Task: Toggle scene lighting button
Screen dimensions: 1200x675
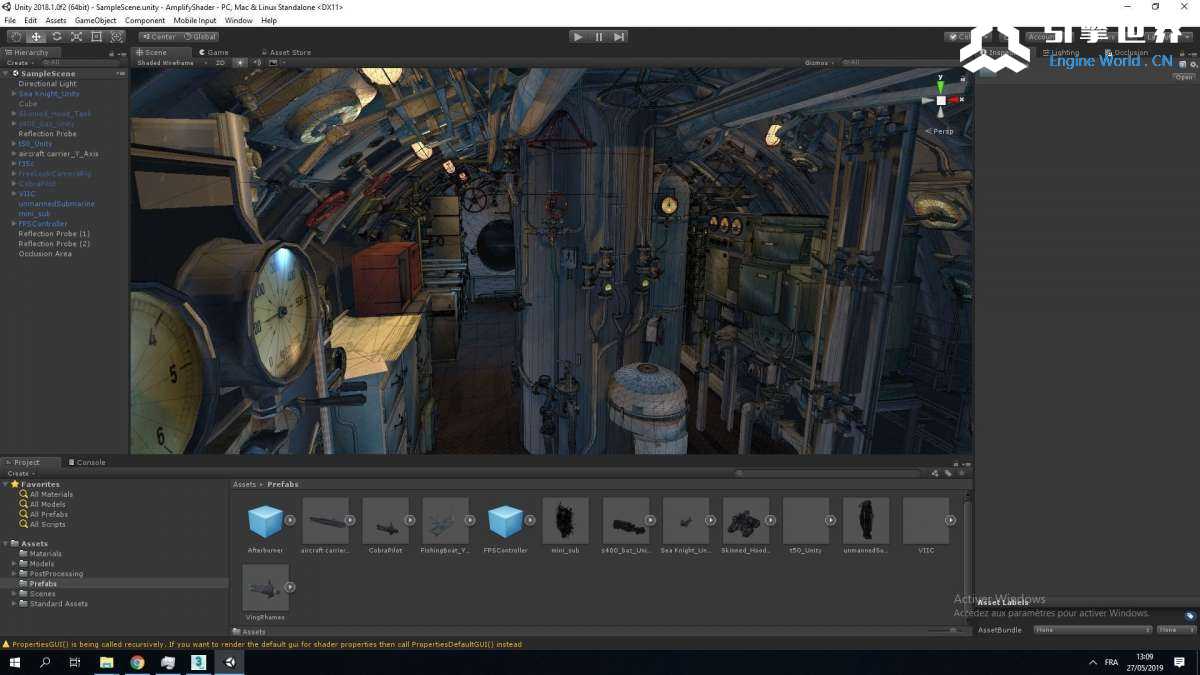Action: click(x=240, y=63)
